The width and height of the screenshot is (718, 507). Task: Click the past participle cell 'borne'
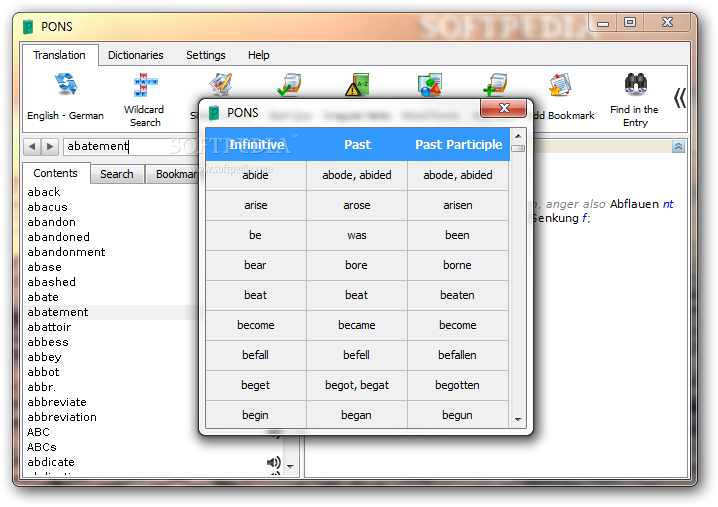point(457,266)
